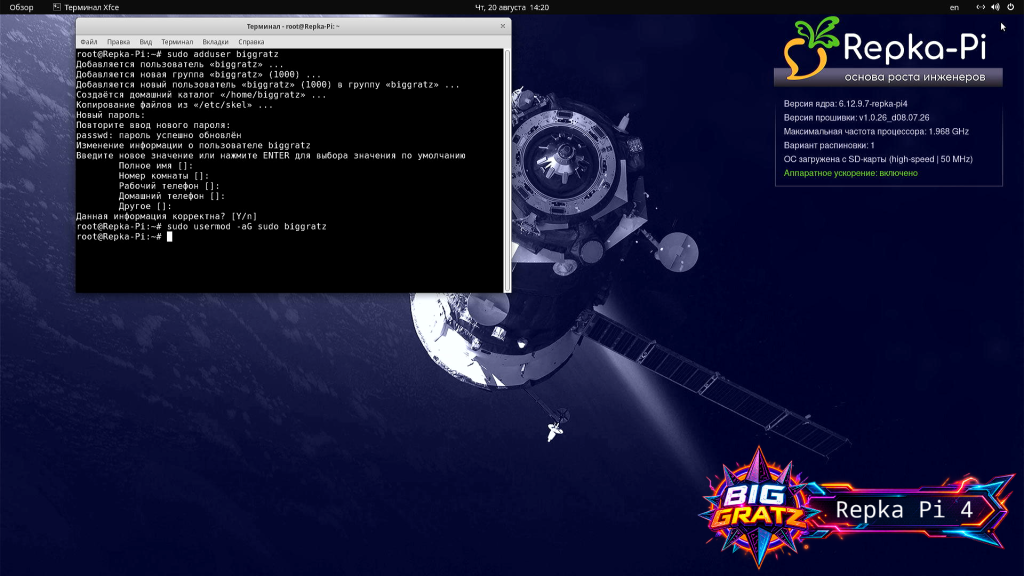Image resolution: width=1024 pixels, height=576 pixels.
Task: Click the line 'Повторите ввод нового пароля:'
Action: pyautogui.click(x=153, y=125)
